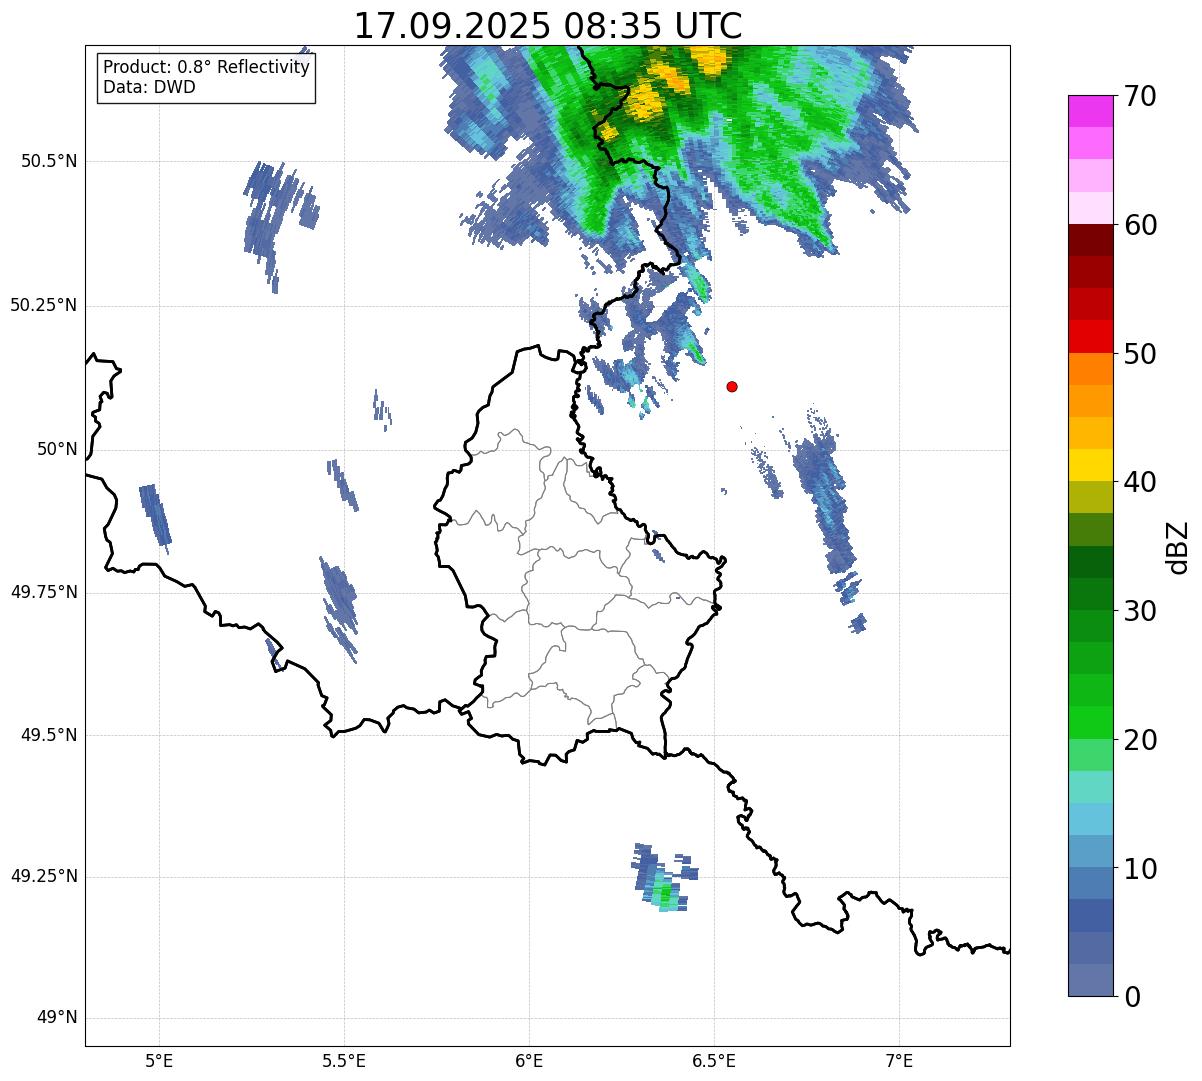Click the 'Product: 0.8° Reflectivity' label
Image resolution: width=1202 pixels, height=1081 pixels.
(x=206, y=67)
